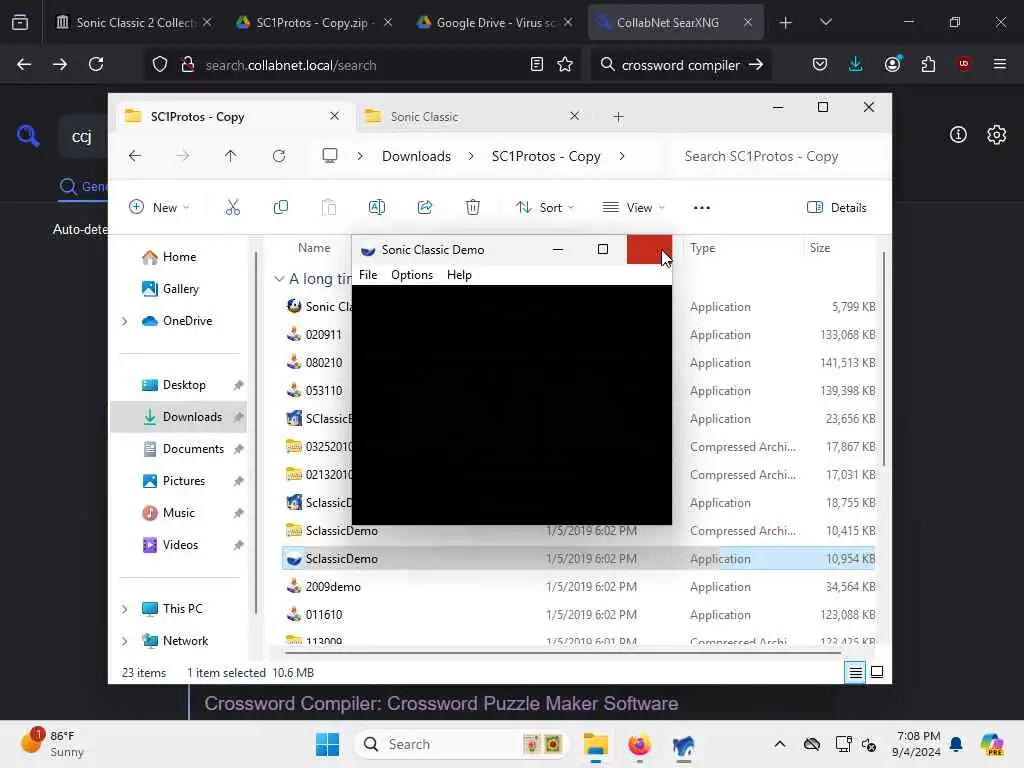Switch to large thumbnails view toggle
Viewport: 1024px width, 768px height.
point(877,672)
